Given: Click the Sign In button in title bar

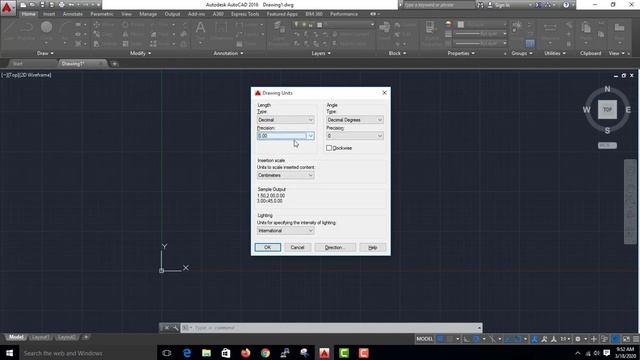Looking at the screenshot, I should coord(499,5).
